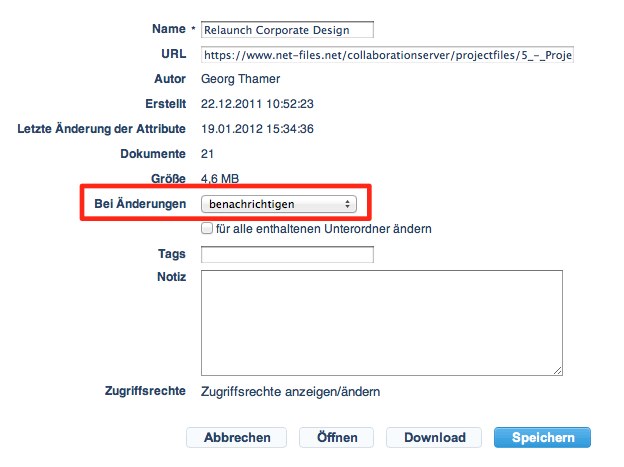Focus the Tags input field
Screen dimensions: 624x467
tap(287, 255)
